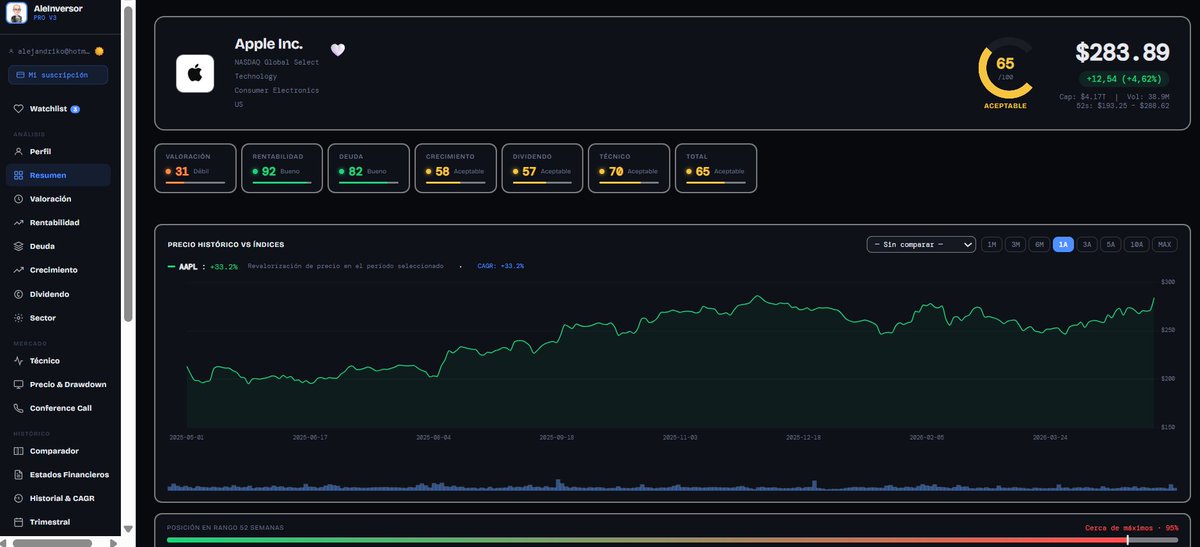This screenshot has width=1200, height=547.
Task: Click the Crecimiento 58 score card
Action: pos(456,166)
